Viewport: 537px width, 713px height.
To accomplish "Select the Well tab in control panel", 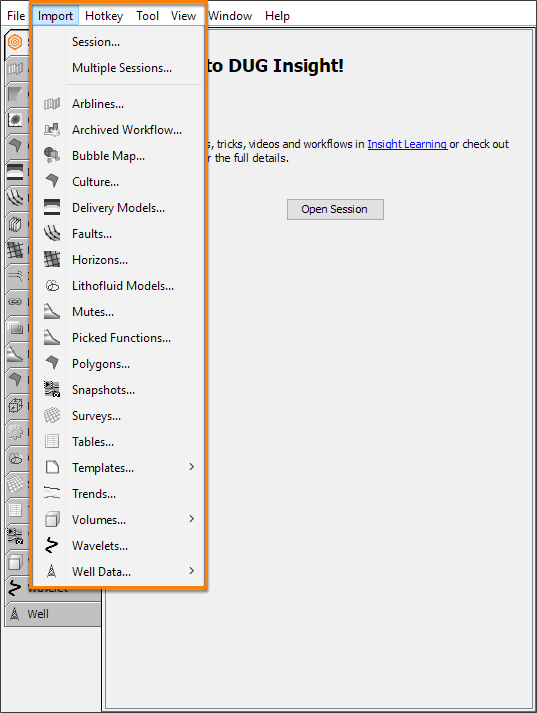I will (53, 614).
